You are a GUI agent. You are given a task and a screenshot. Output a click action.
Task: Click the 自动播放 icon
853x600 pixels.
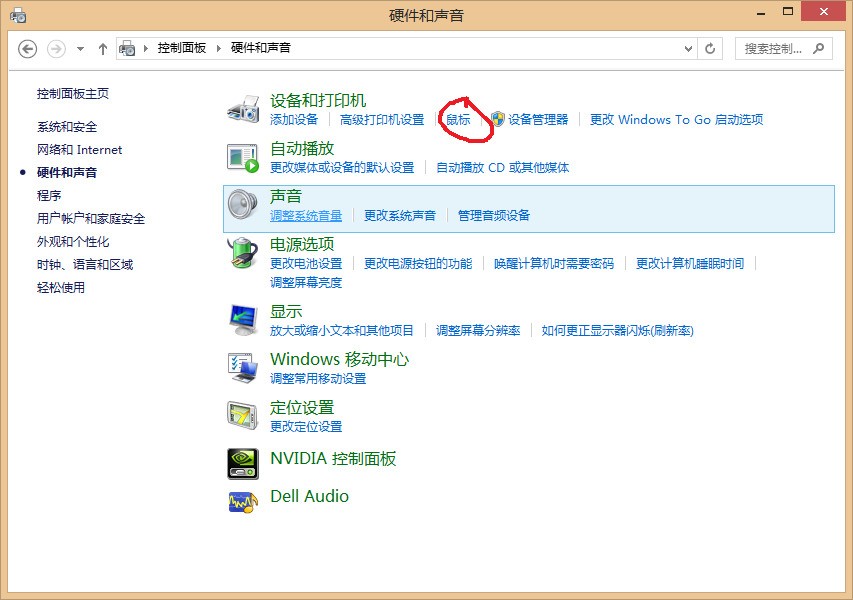[241, 157]
